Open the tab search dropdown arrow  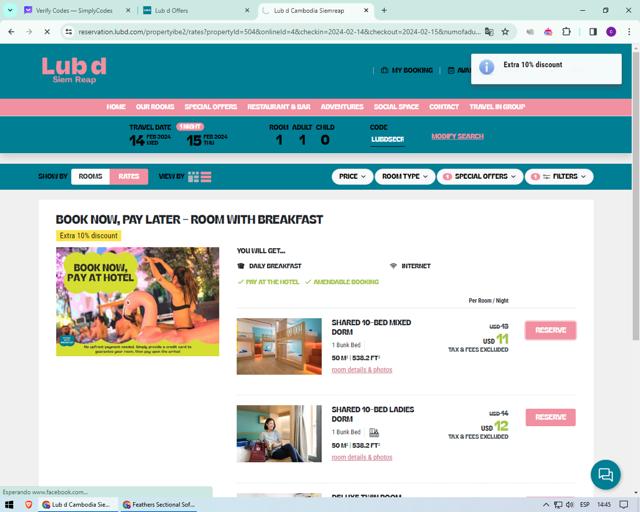tap(10, 11)
